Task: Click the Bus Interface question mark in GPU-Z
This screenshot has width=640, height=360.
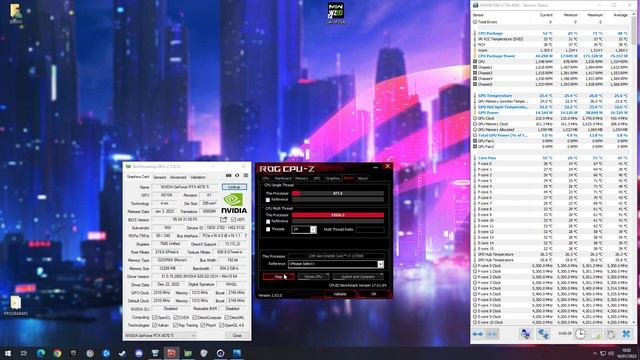Action: pyautogui.click(x=246, y=236)
